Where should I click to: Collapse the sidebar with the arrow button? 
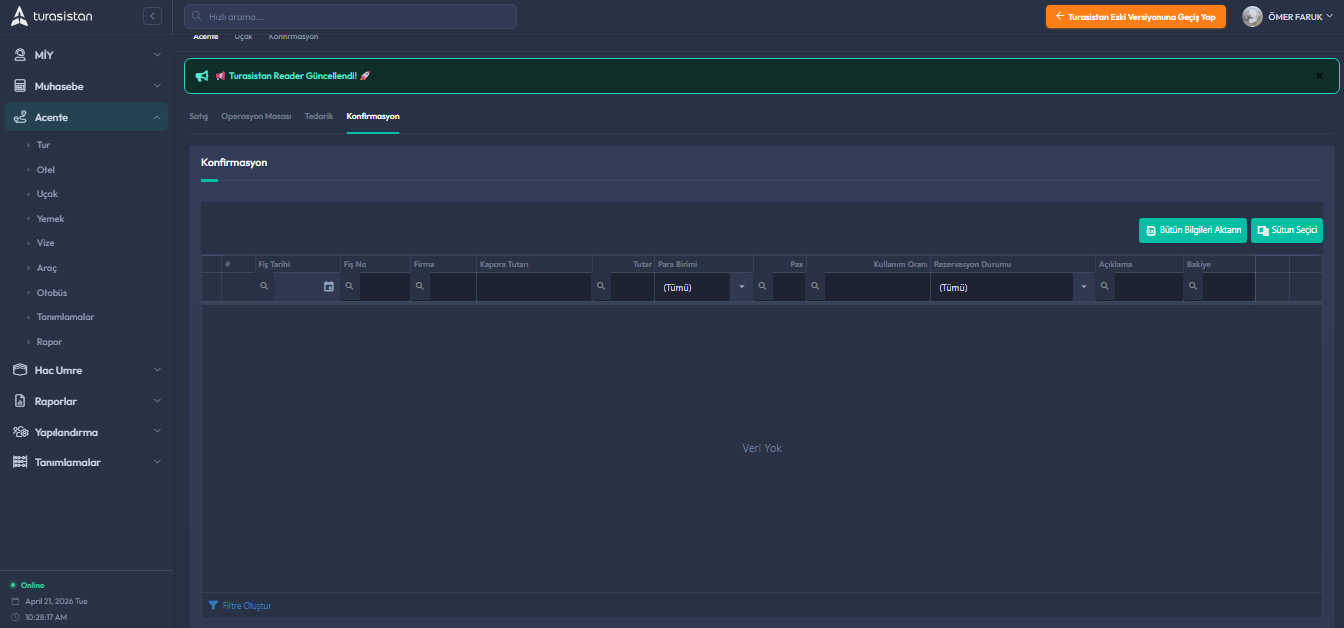(152, 16)
